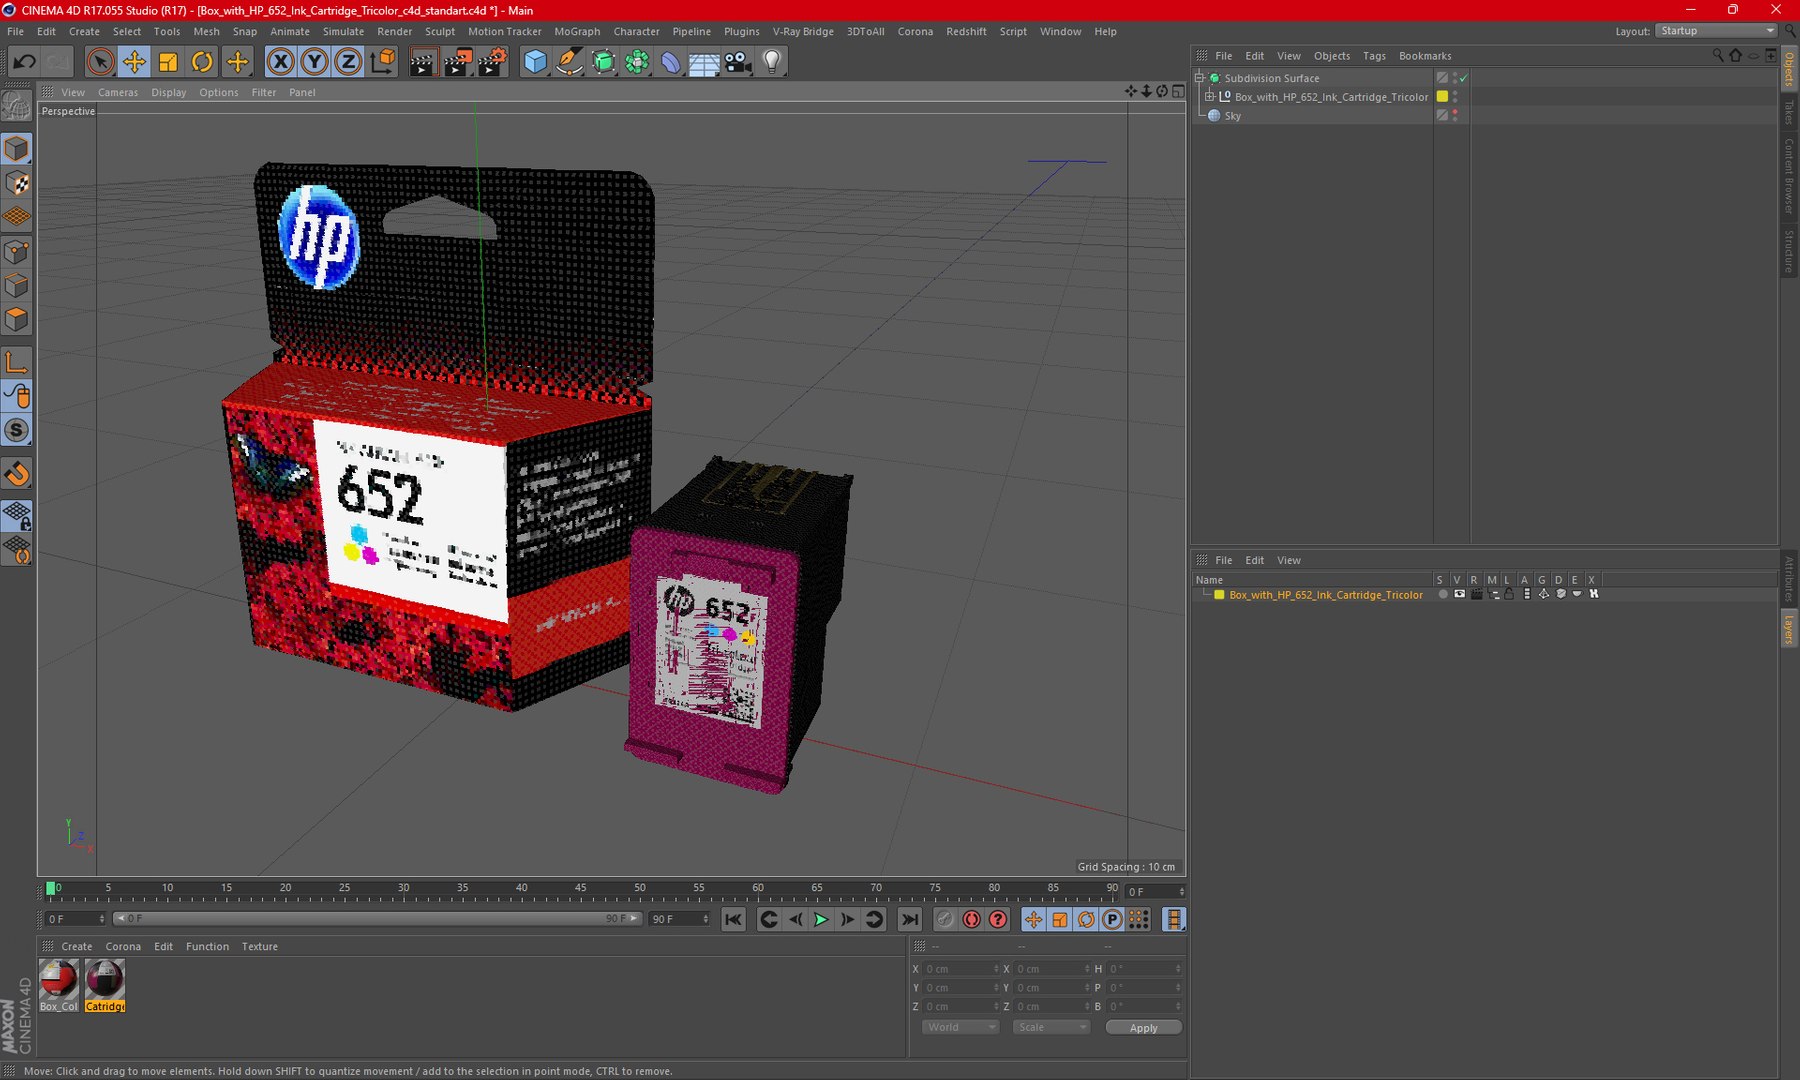This screenshot has height=1080, width=1800.
Task: Switch the coordinate system icon
Action: pos(382,62)
